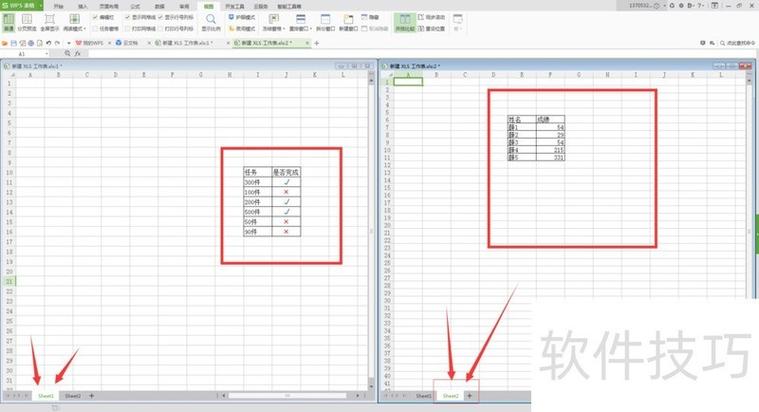Select the Normal view icon in ribbon
This screenshot has width=759, height=412.
coord(9,22)
